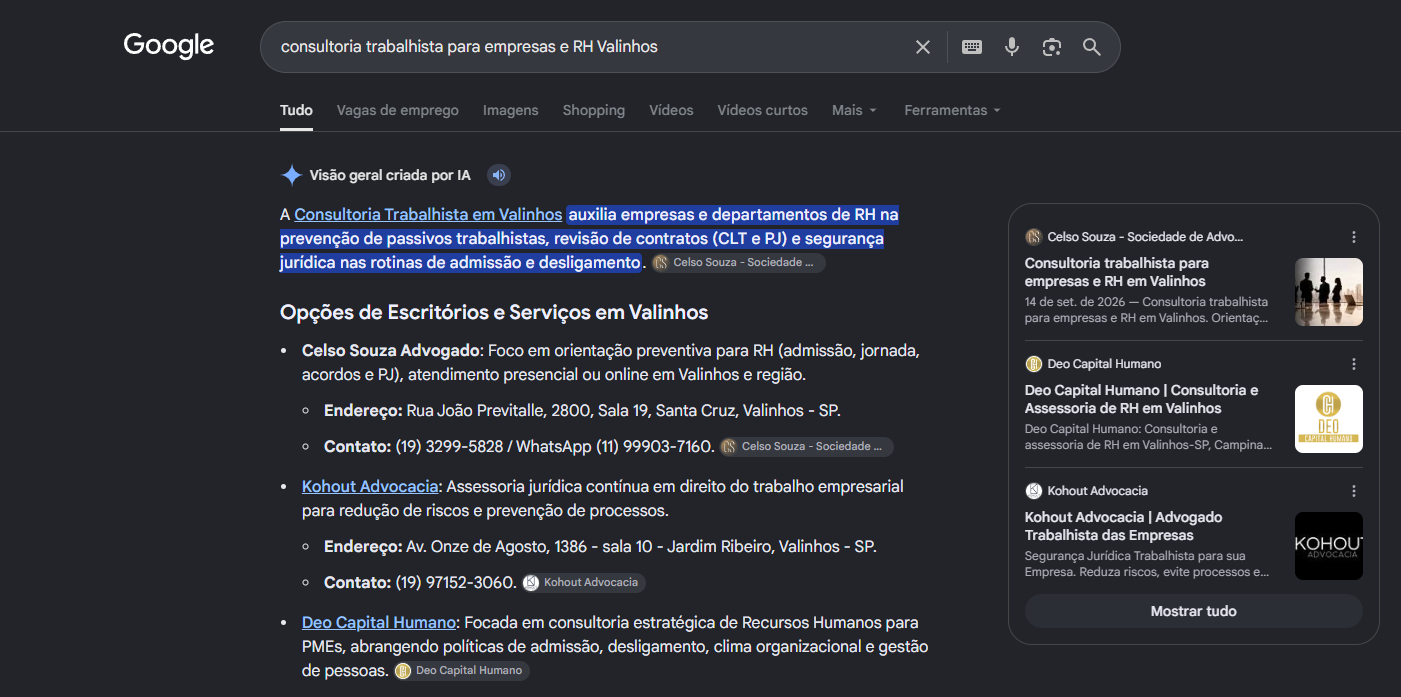
Task: Start voice search with the microphone icon
Action: click(1012, 47)
